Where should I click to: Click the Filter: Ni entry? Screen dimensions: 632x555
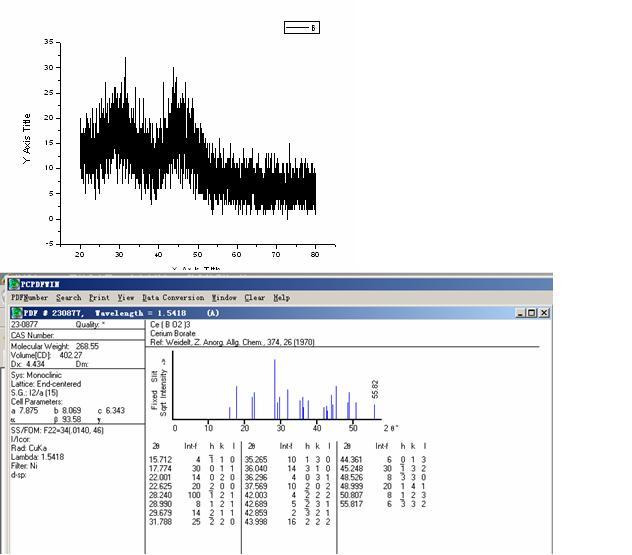click(24, 466)
